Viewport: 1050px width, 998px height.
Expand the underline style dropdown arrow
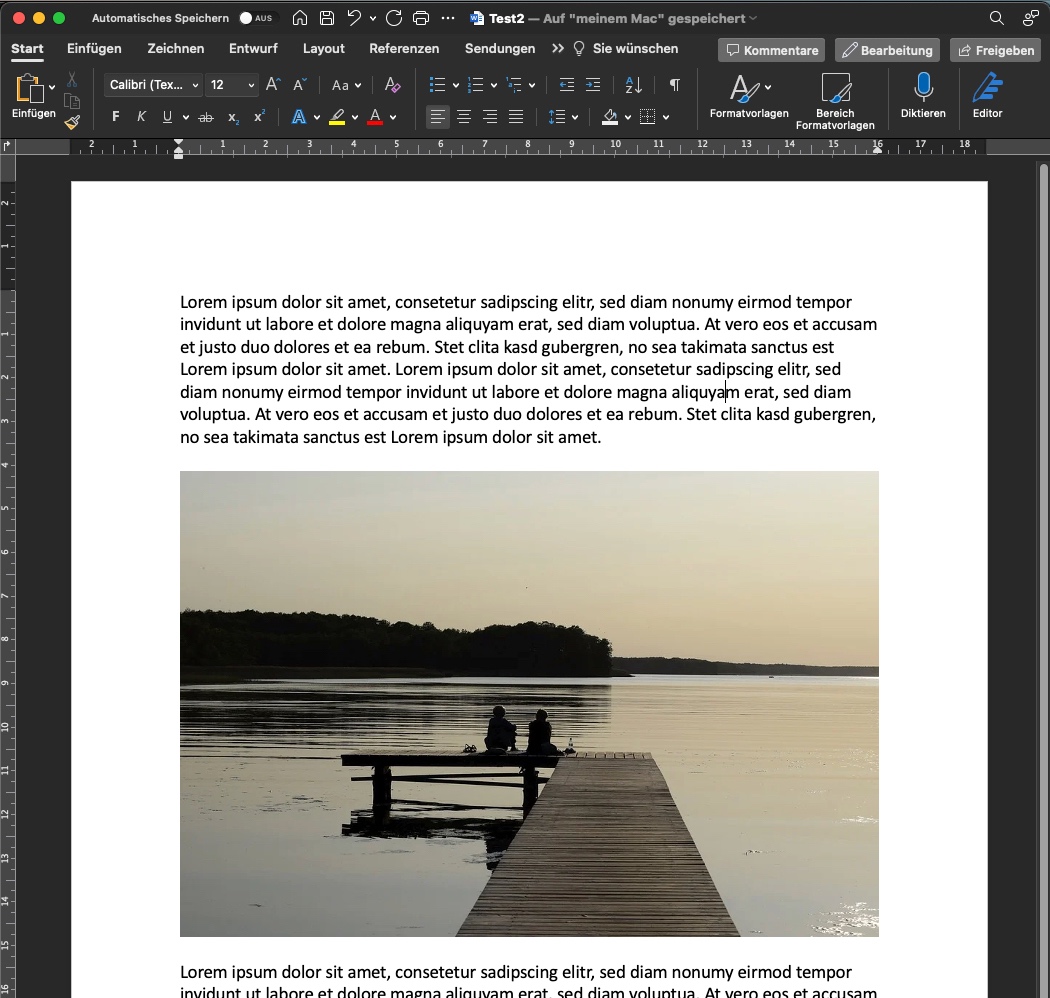(x=185, y=118)
